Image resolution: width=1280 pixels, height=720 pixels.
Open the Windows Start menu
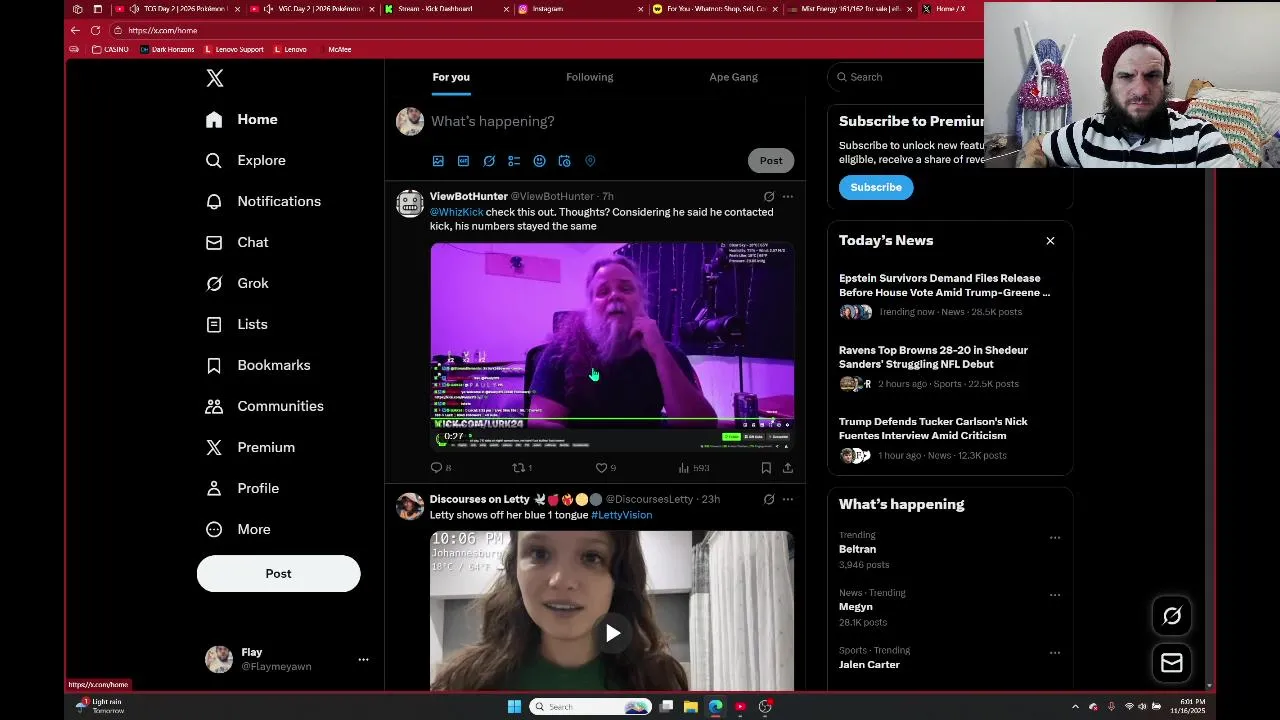tap(514, 707)
